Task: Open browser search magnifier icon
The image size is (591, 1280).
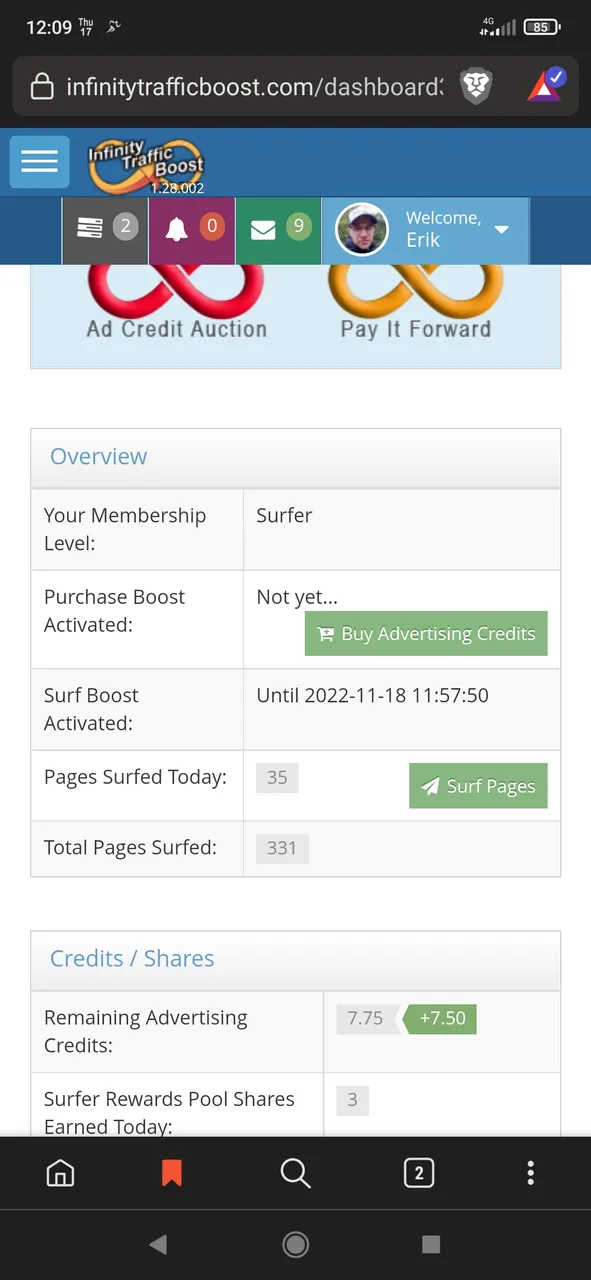Action: [295, 1173]
